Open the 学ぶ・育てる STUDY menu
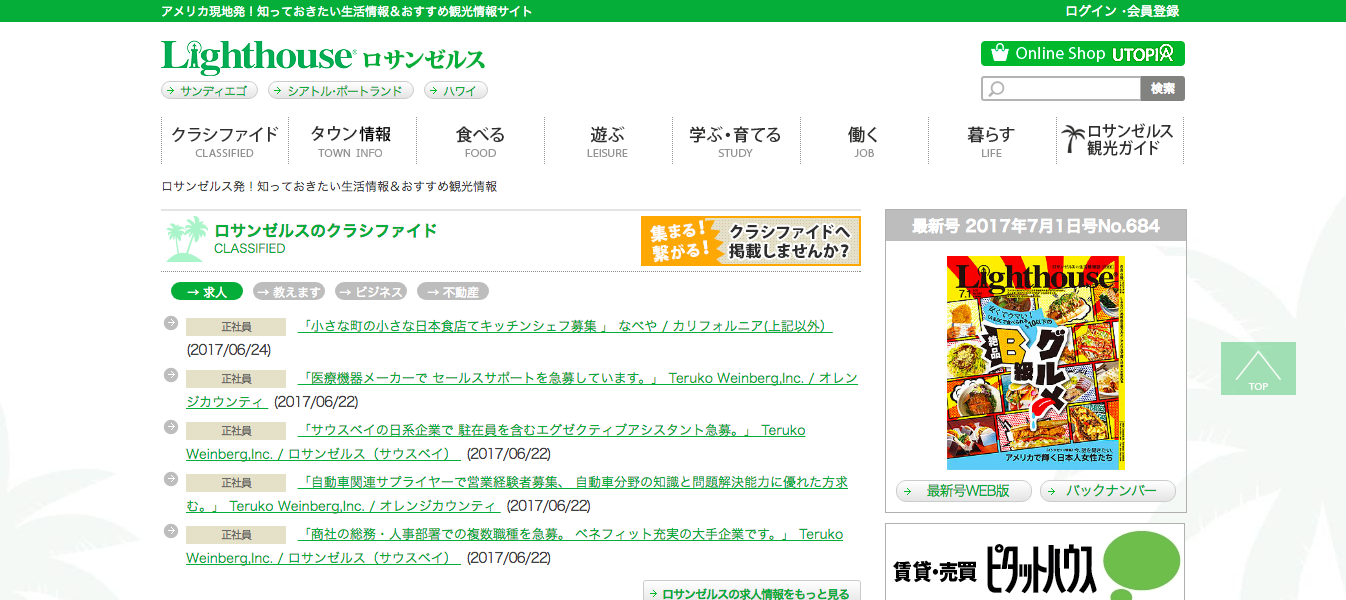The width and height of the screenshot is (1346, 600). (735, 141)
